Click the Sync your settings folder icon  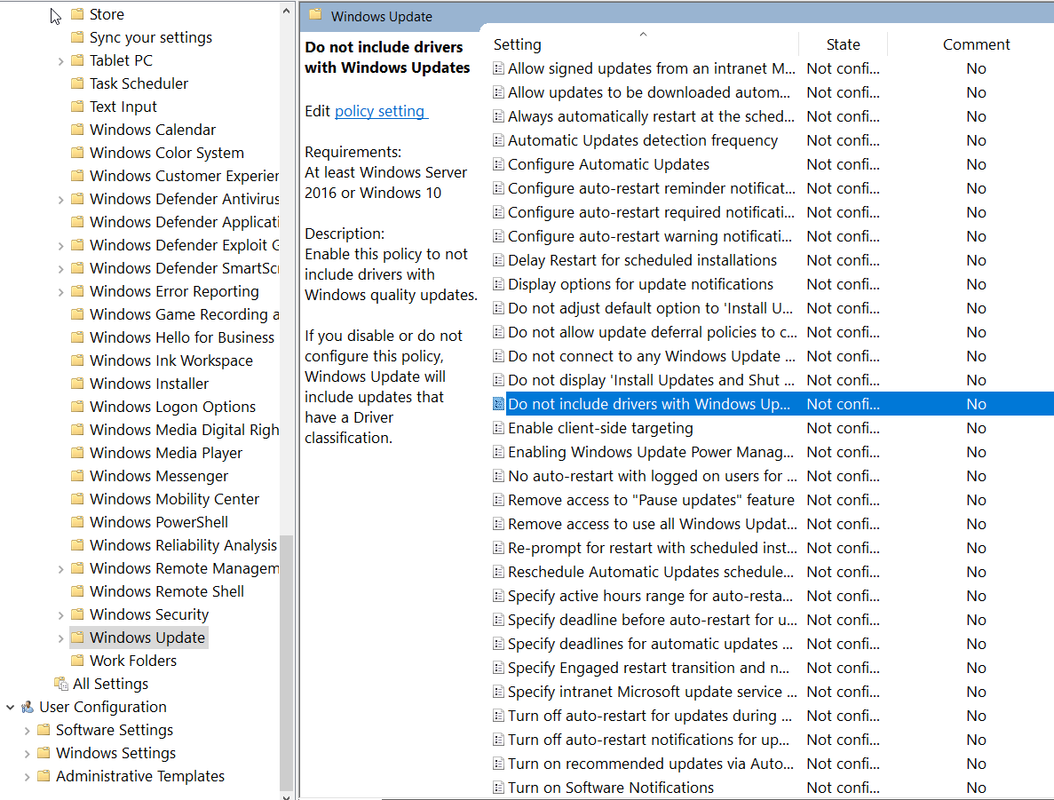point(77,37)
